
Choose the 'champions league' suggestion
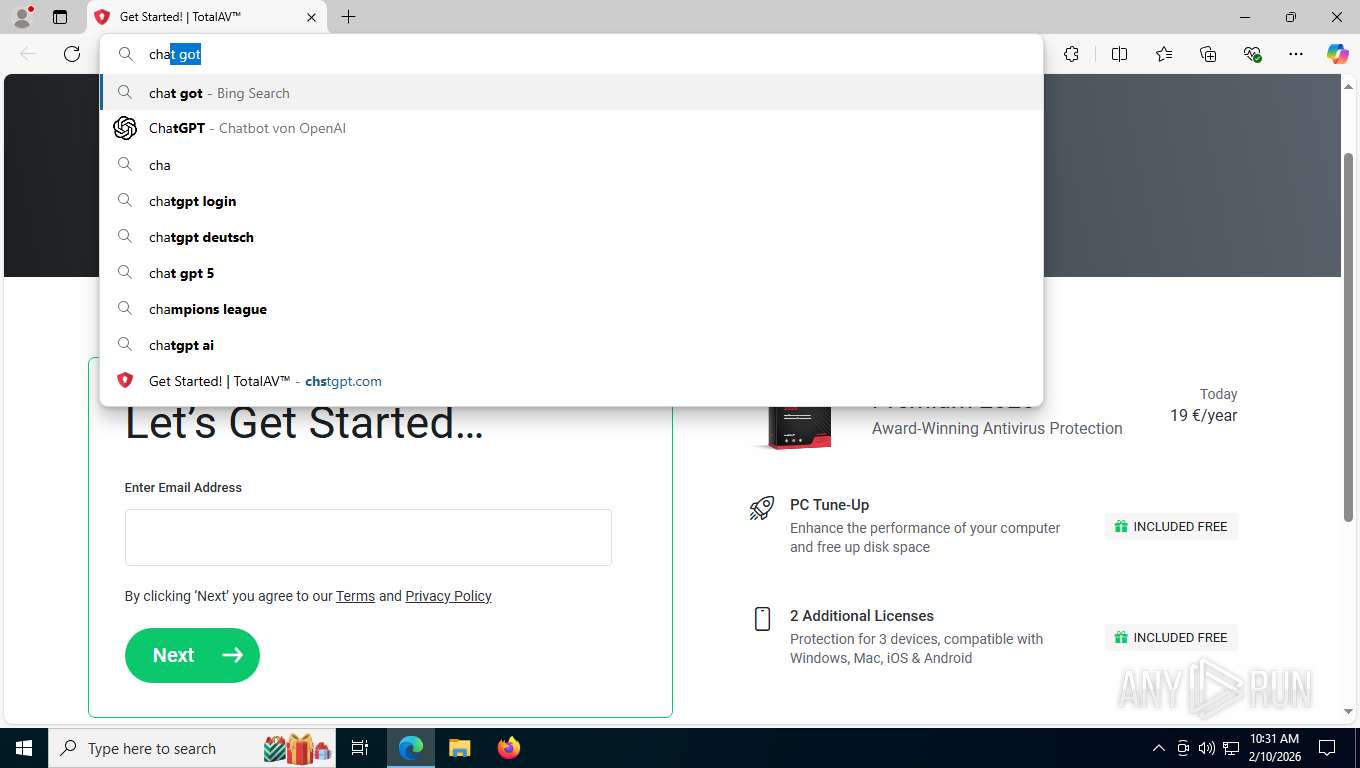[572, 309]
